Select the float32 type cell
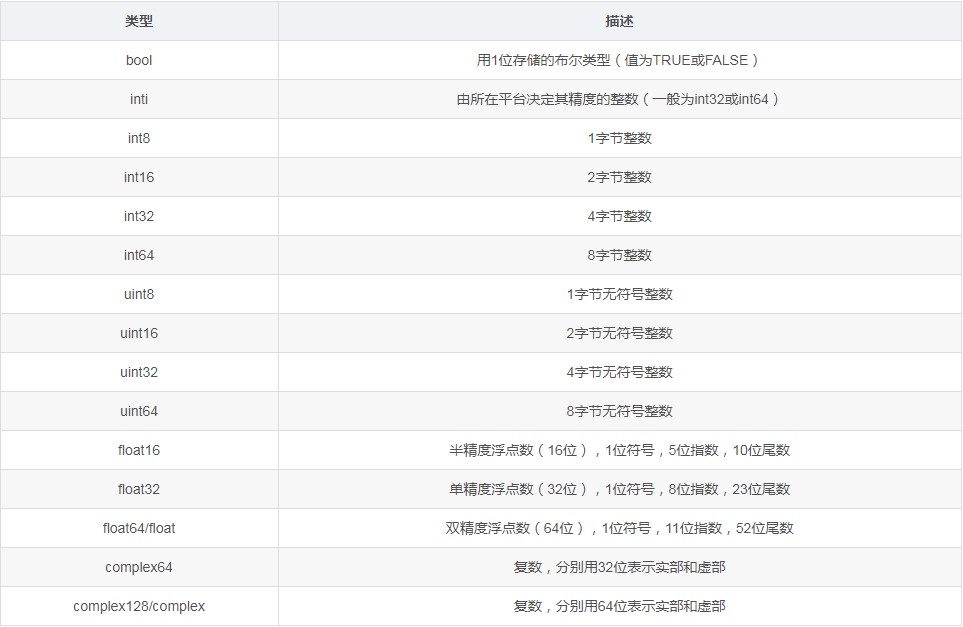Image resolution: width=963 pixels, height=627 pixels. (139, 489)
